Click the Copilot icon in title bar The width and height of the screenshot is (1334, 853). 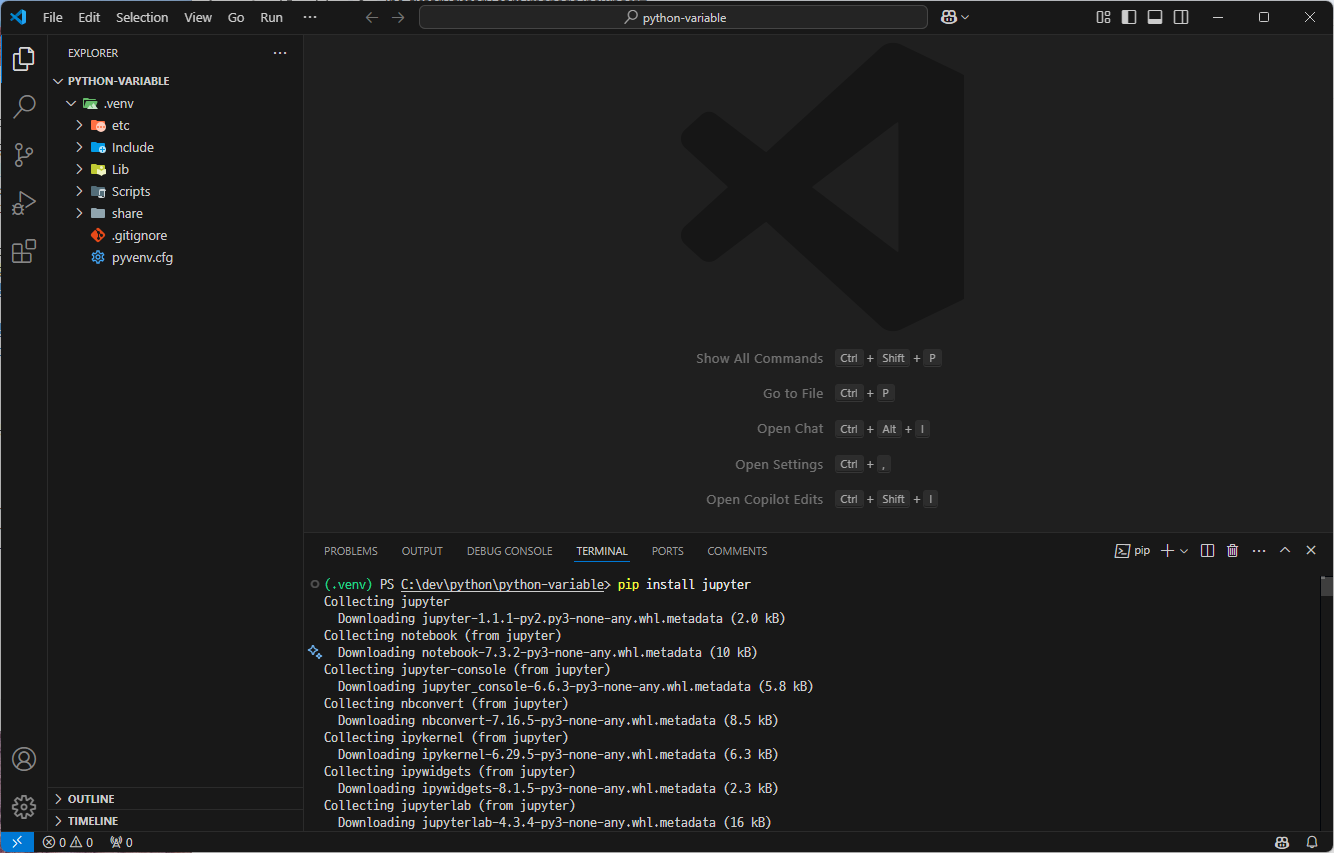[949, 17]
